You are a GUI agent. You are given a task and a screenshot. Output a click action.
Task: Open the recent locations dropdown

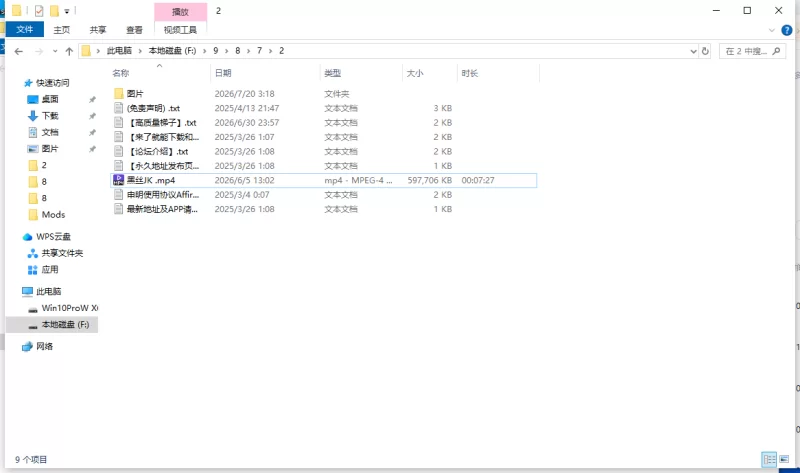[x=55, y=51]
